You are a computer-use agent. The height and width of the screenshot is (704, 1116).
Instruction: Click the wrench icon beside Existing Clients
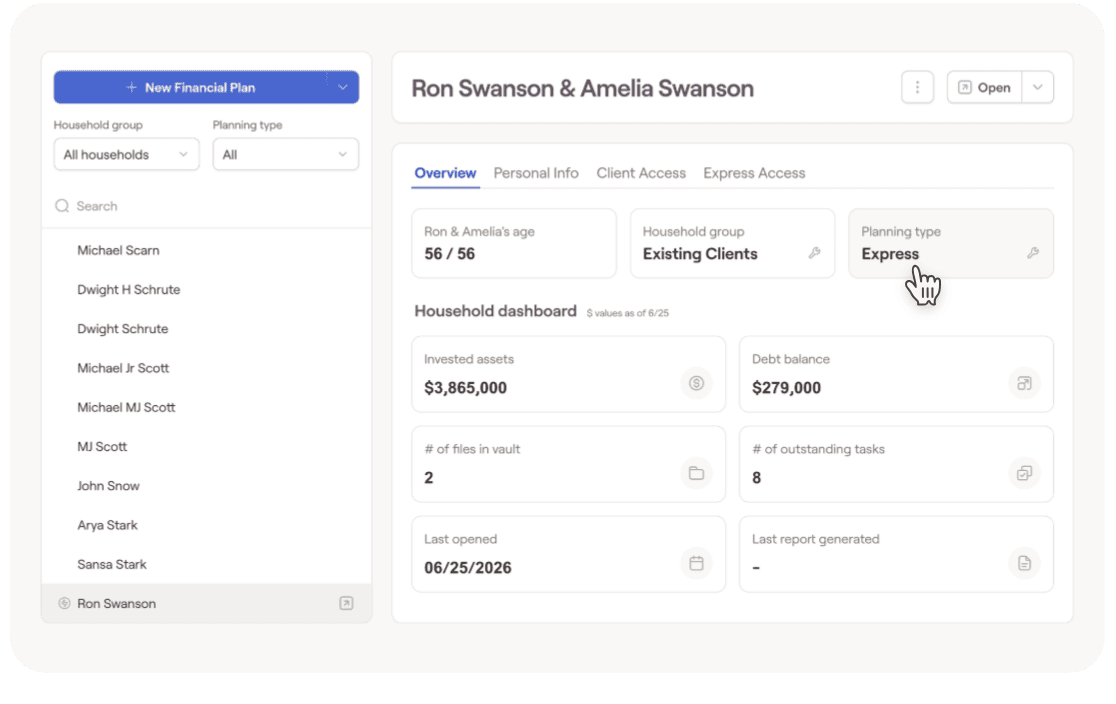pos(814,253)
